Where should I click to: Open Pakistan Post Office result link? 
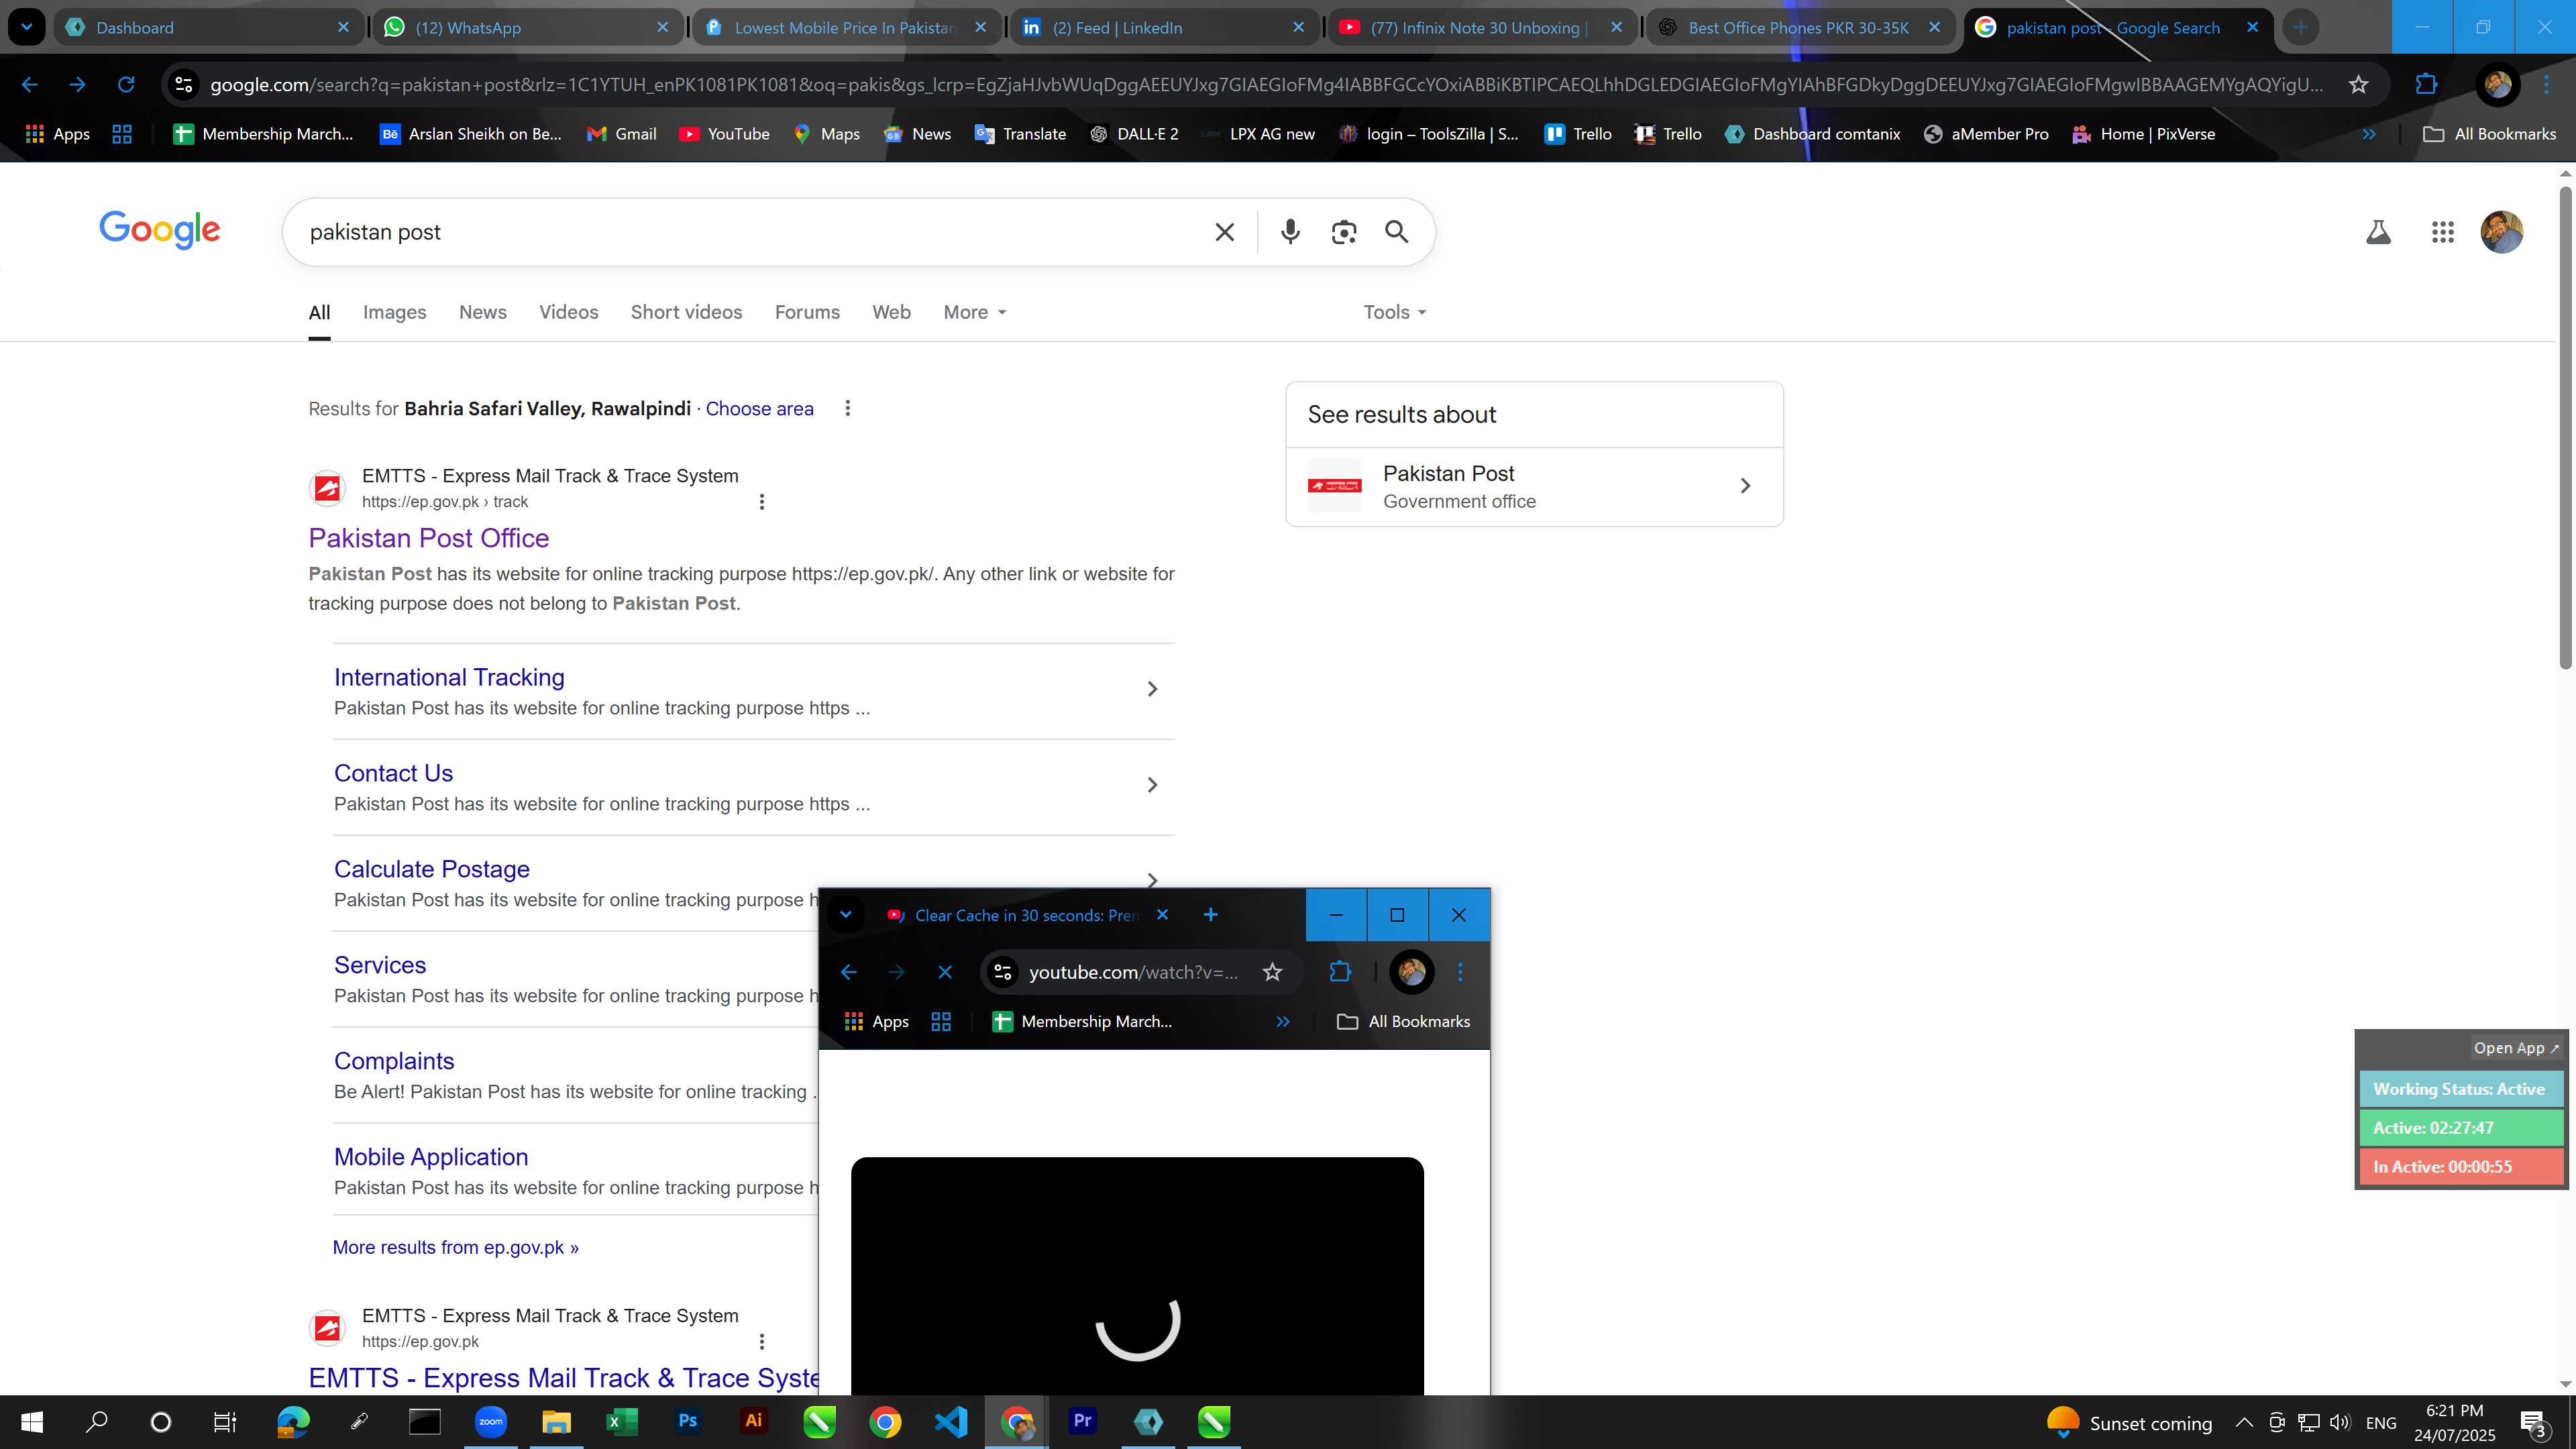(x=428, y=538)
